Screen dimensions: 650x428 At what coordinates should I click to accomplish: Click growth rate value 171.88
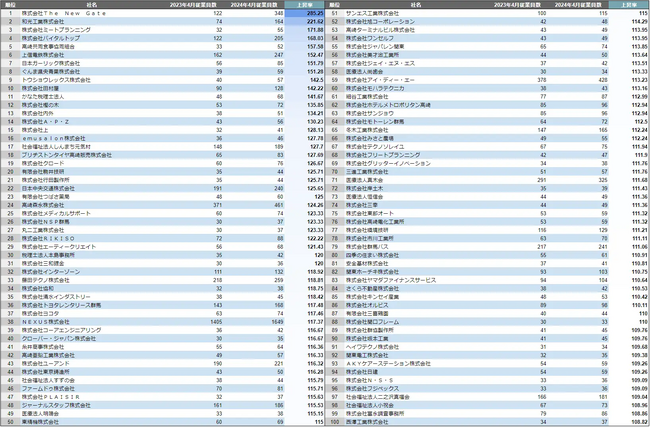point(315,30)
